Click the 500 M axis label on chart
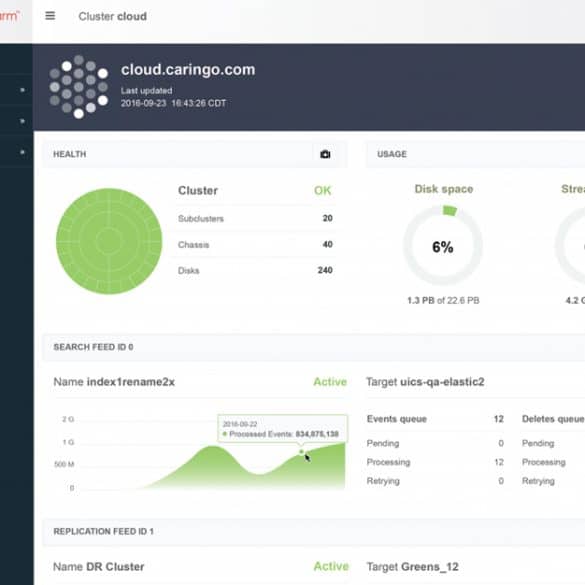The height and width of the screenshot is (585, 585). 64,464
